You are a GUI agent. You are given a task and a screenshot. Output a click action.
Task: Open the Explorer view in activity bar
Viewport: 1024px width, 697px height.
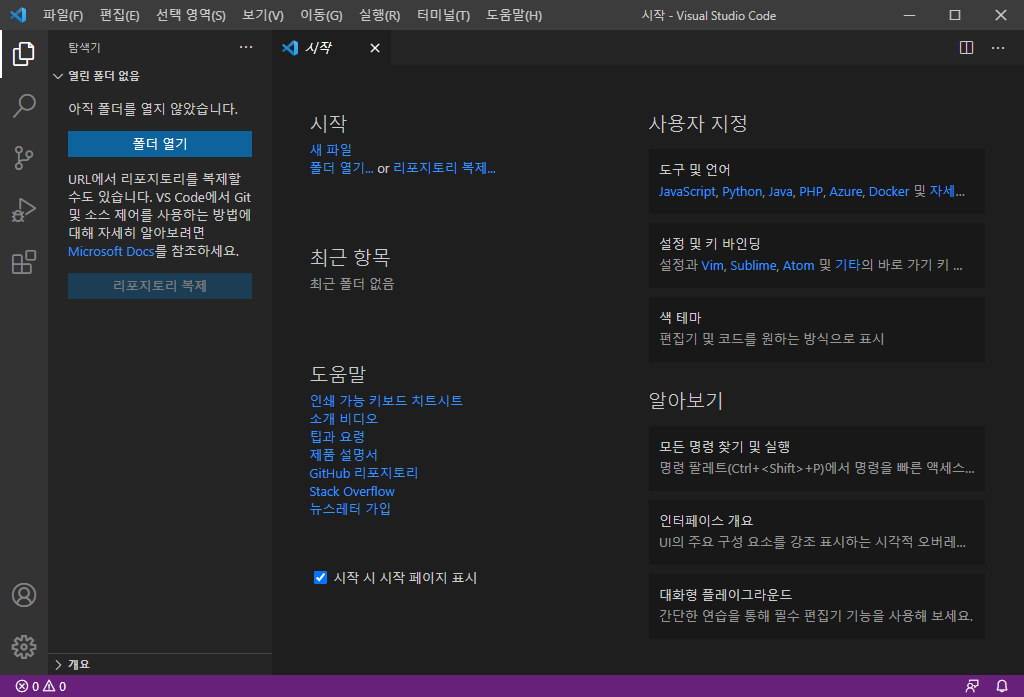tap(24, 54)
